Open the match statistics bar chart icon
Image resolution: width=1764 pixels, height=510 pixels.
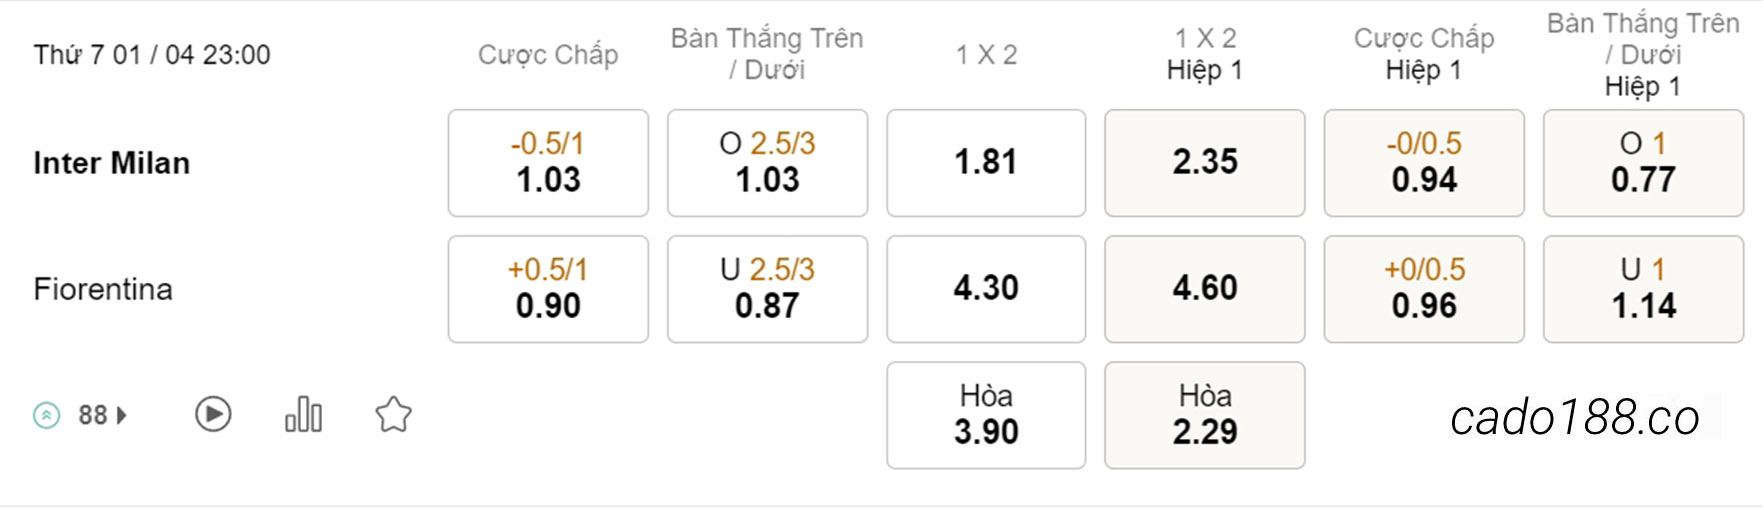coord(303,414)
